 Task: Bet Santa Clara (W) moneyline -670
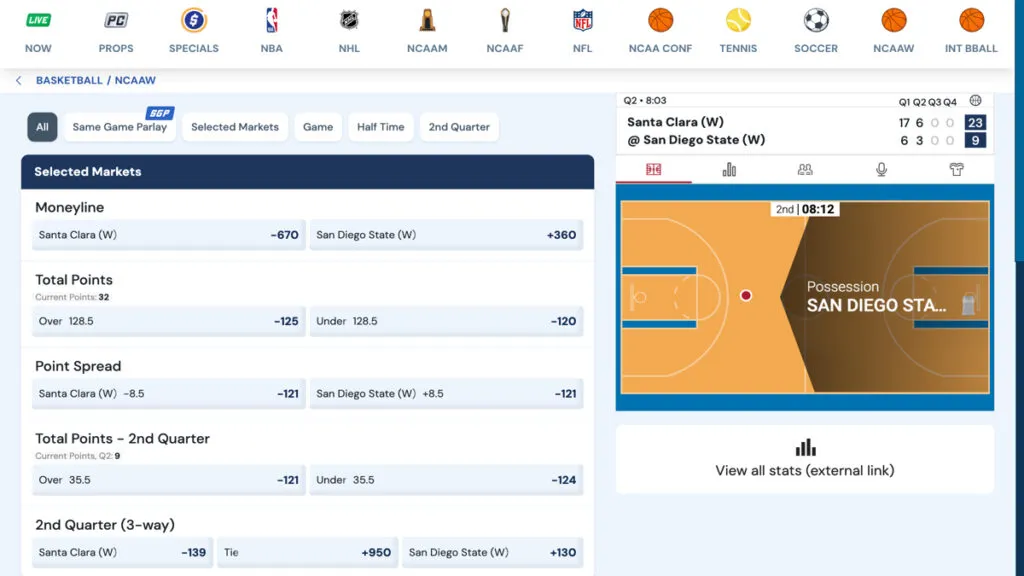pyautogui.click(x=168, y=235)
